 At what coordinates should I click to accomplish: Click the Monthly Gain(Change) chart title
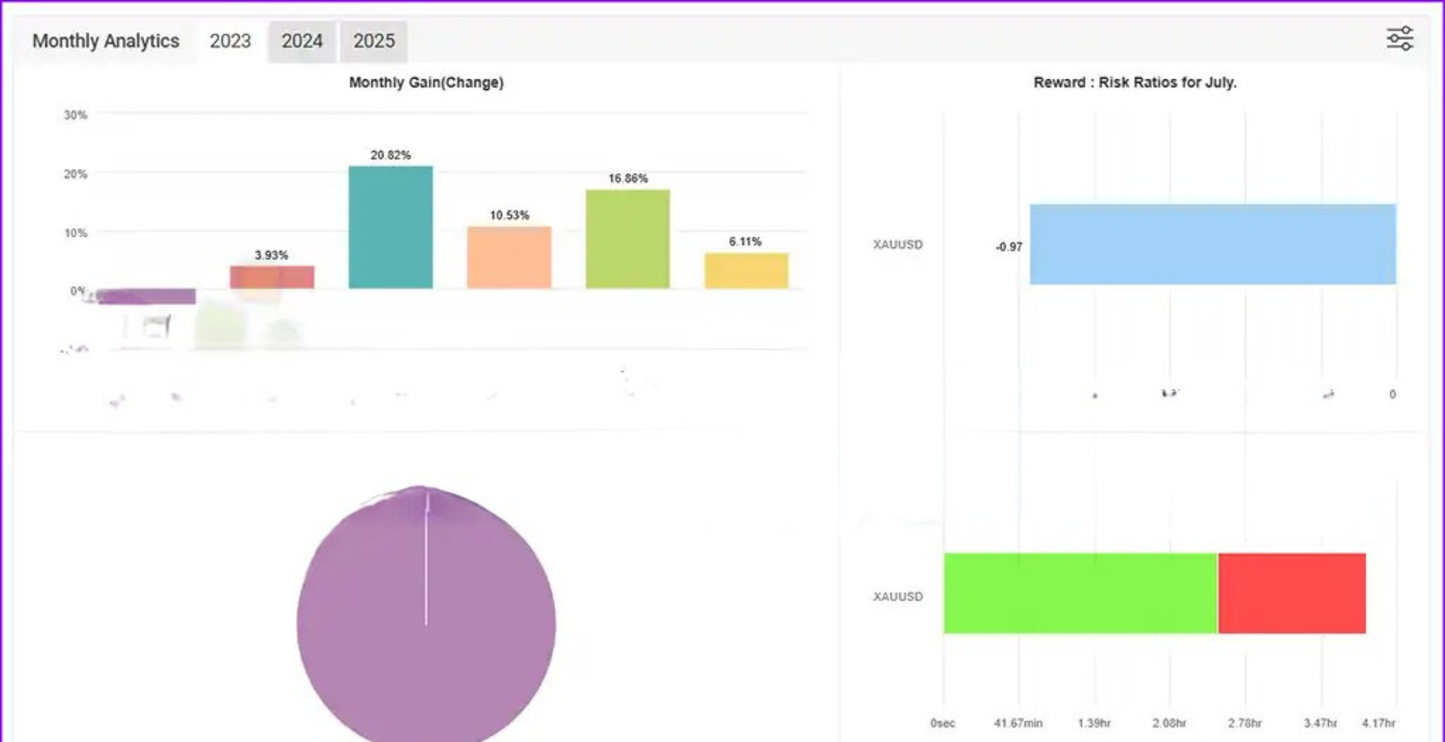[x=426, y=83]
